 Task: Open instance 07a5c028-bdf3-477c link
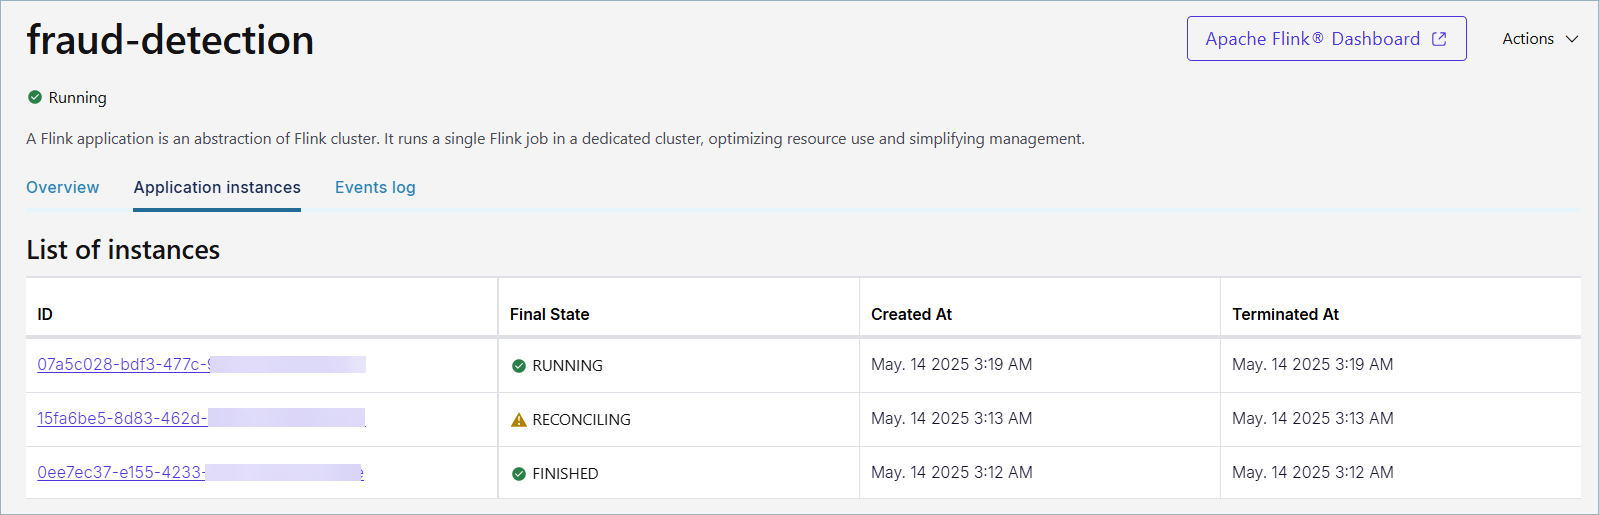pyautogui.click(x=123, y=365)
